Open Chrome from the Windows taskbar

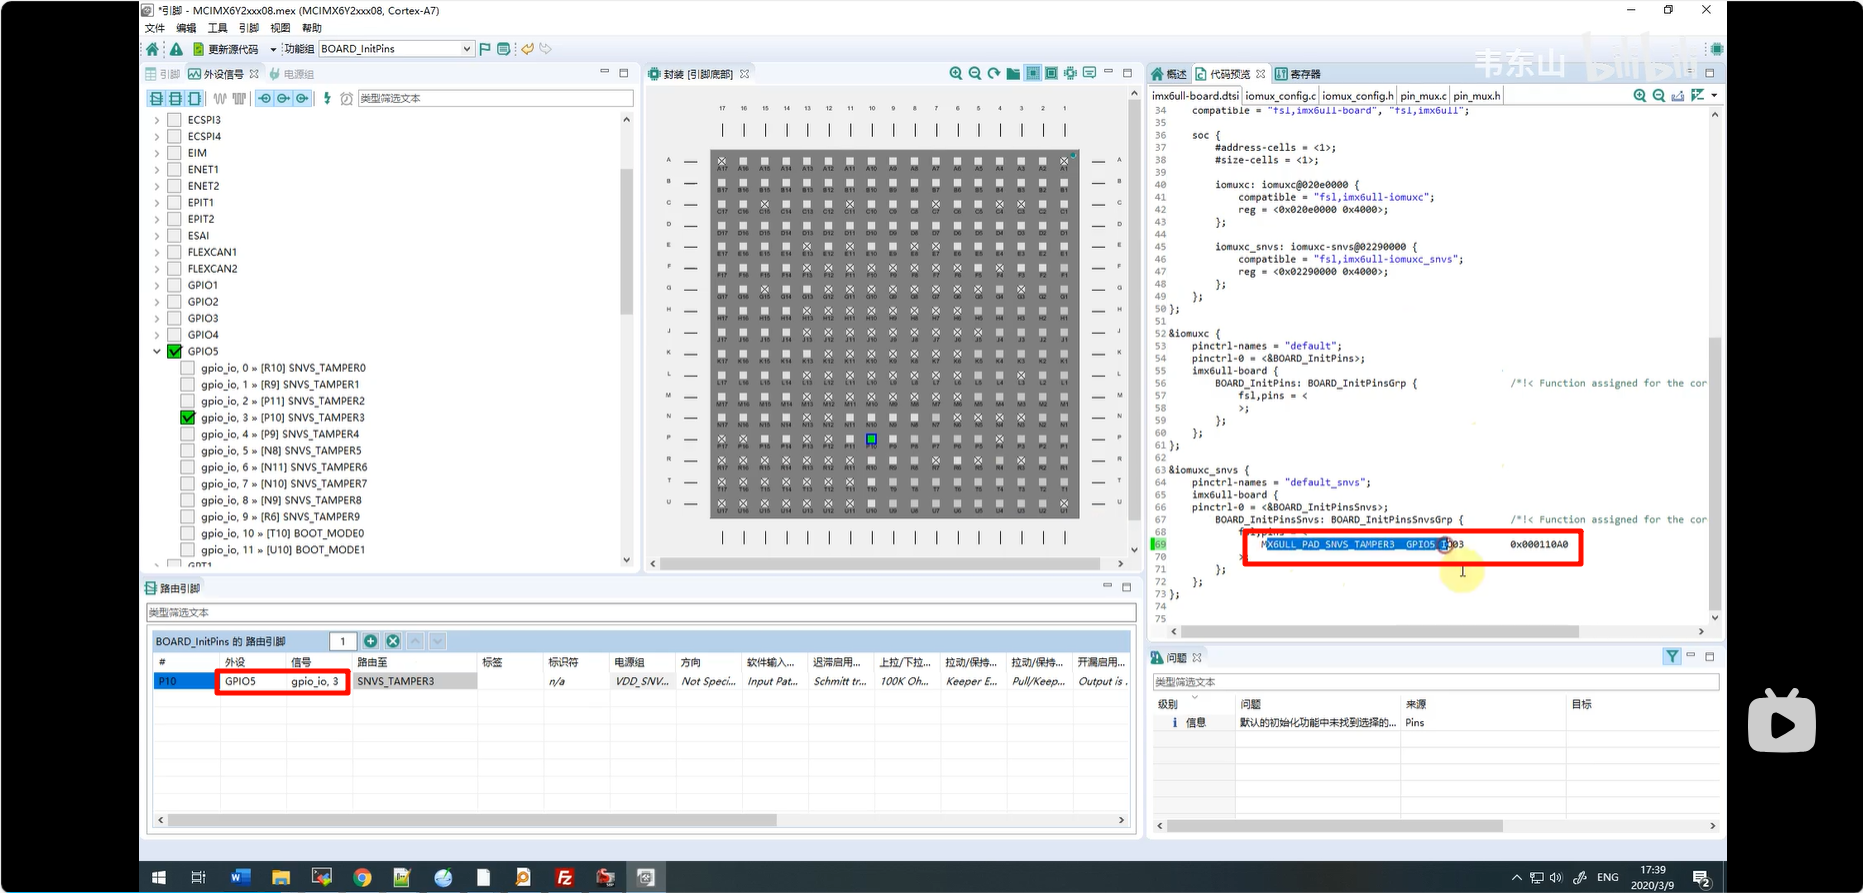pyautogui.click(x=362, y=877)
